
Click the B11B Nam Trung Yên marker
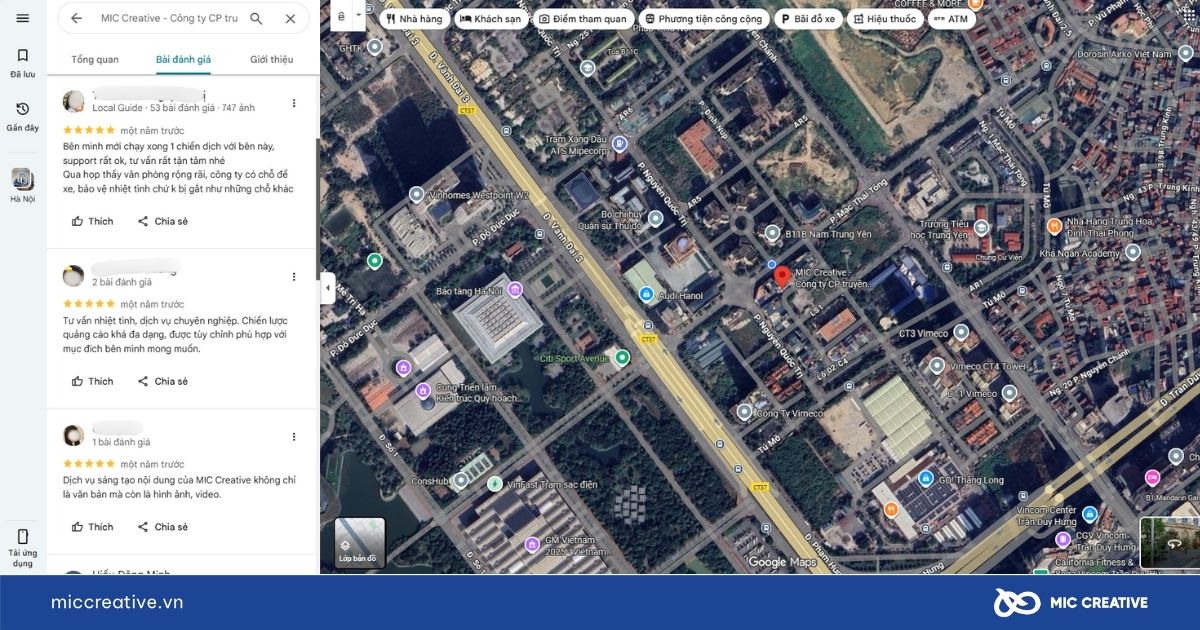tap(771, 233)
